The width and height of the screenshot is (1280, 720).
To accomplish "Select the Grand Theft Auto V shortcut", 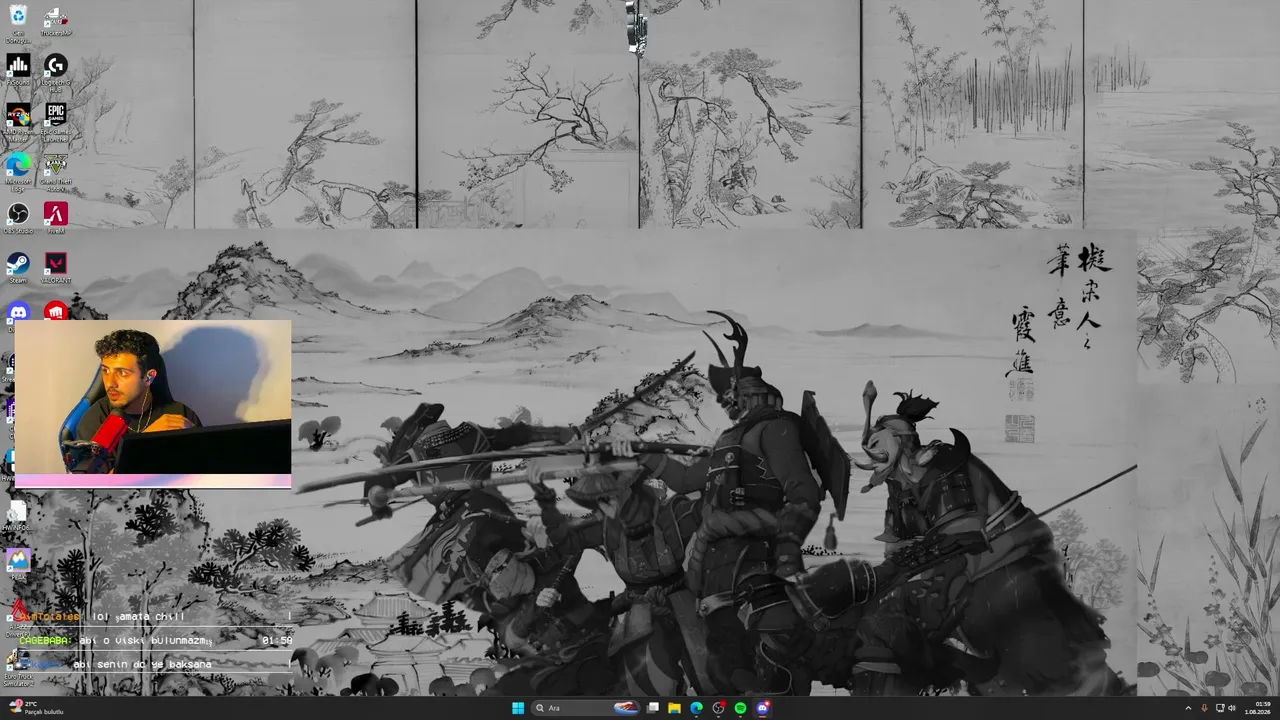I will tap(56, 171).
